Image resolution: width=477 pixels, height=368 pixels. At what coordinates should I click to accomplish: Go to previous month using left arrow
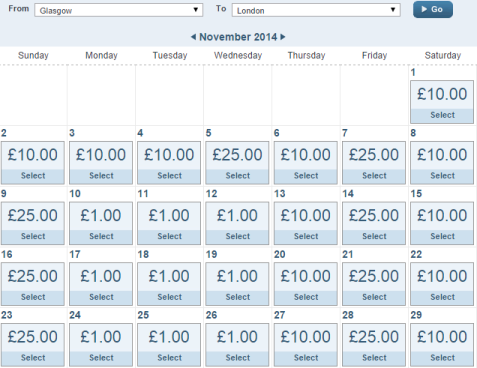[193, 37]
